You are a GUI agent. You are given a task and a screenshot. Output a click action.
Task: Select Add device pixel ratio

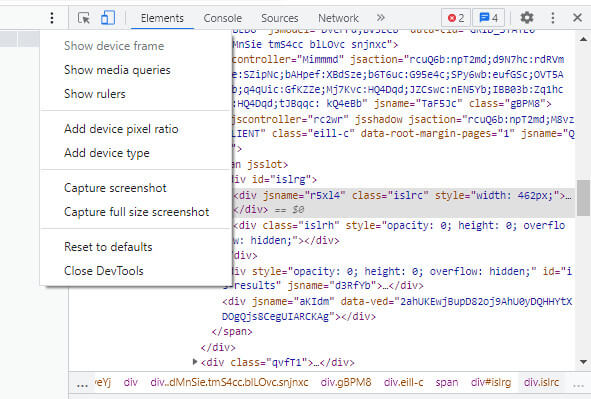click(136, 129)
